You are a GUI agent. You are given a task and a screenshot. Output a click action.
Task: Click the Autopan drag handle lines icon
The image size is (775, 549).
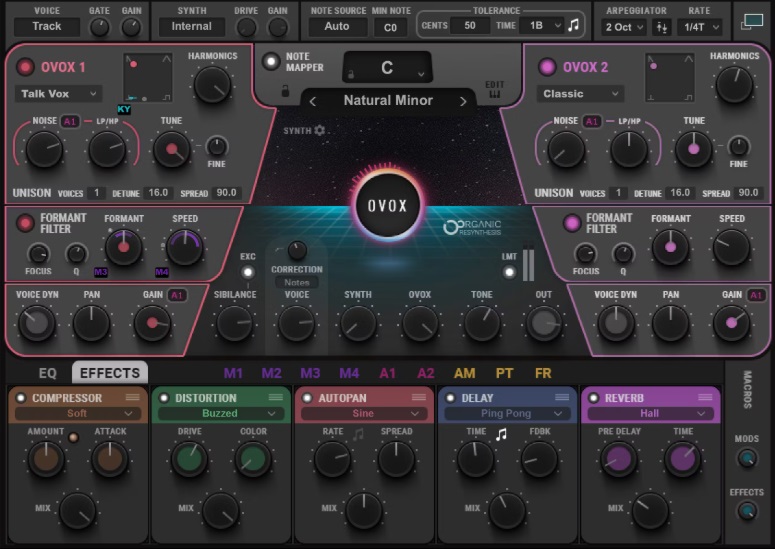tap(419, 397)
